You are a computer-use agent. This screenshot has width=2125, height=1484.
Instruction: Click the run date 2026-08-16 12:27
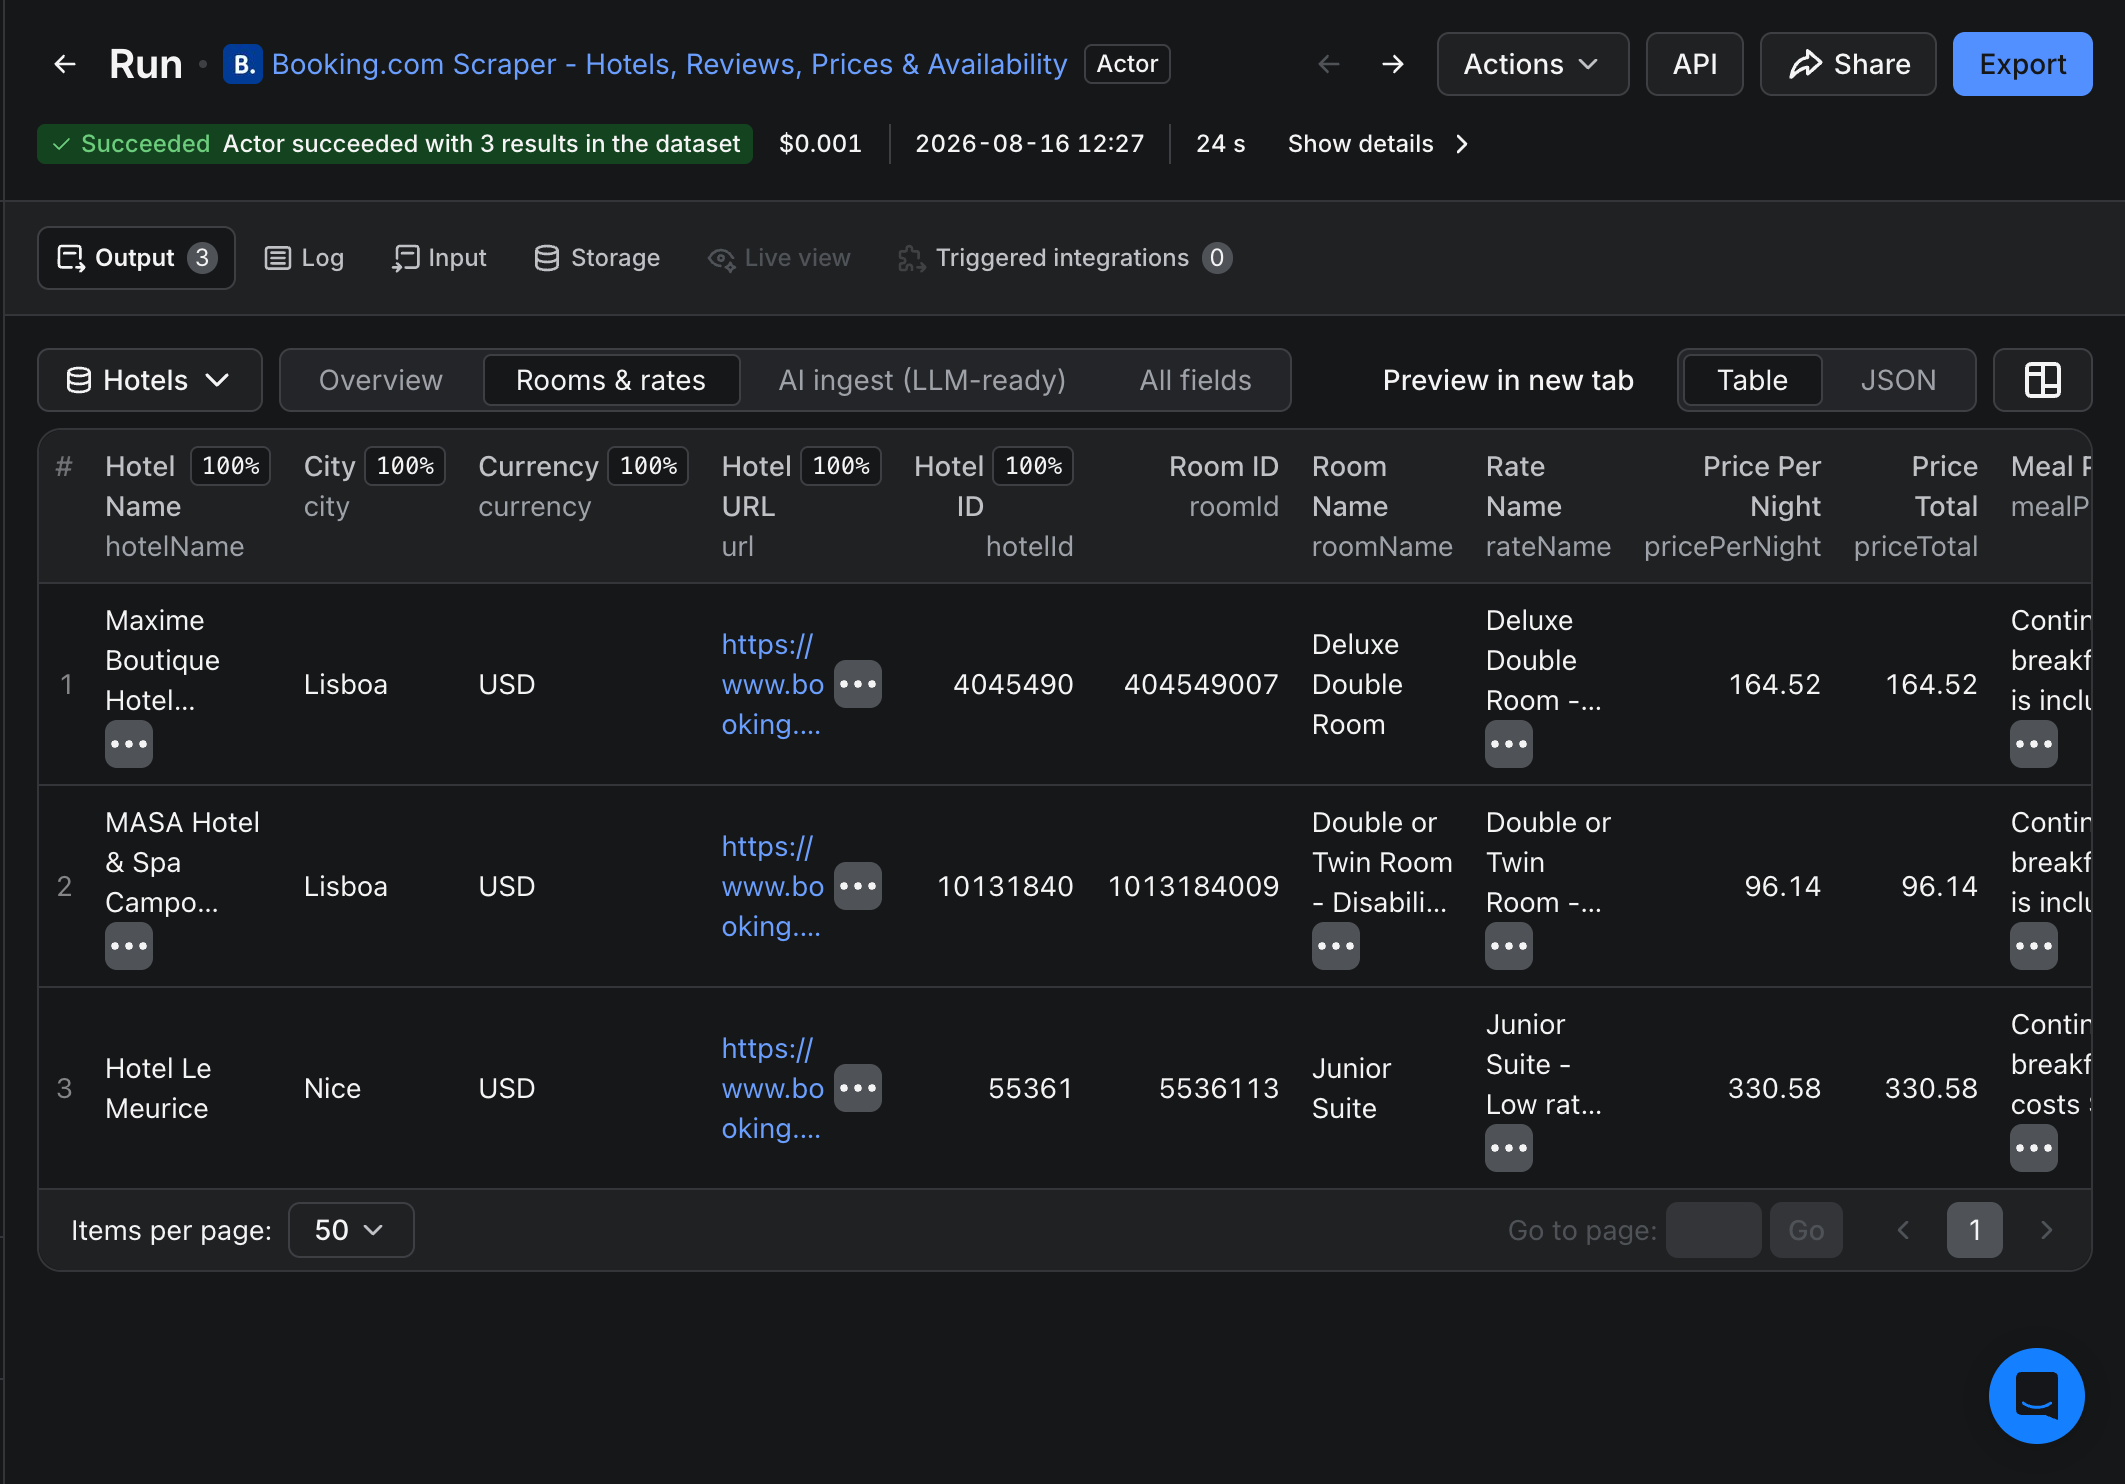click(1029, 144)
